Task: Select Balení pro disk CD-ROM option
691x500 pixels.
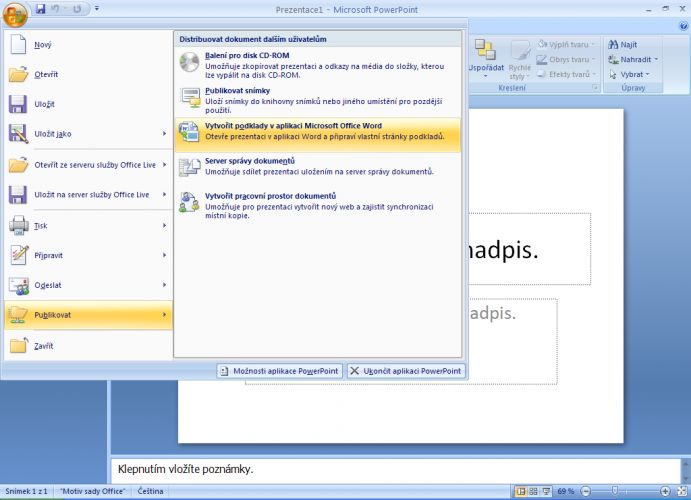Action: [x=318, y=65]
